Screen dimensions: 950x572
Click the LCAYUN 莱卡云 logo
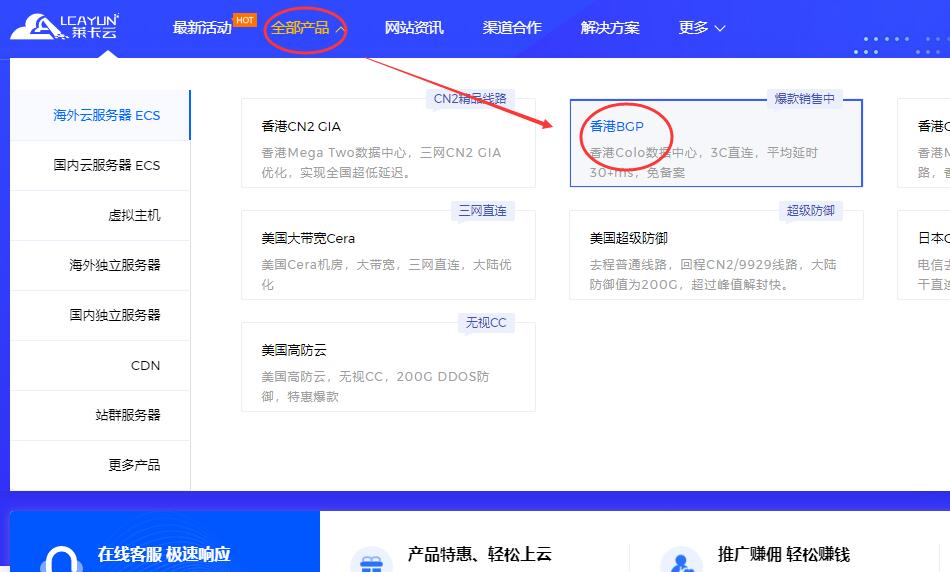[64, 27]
